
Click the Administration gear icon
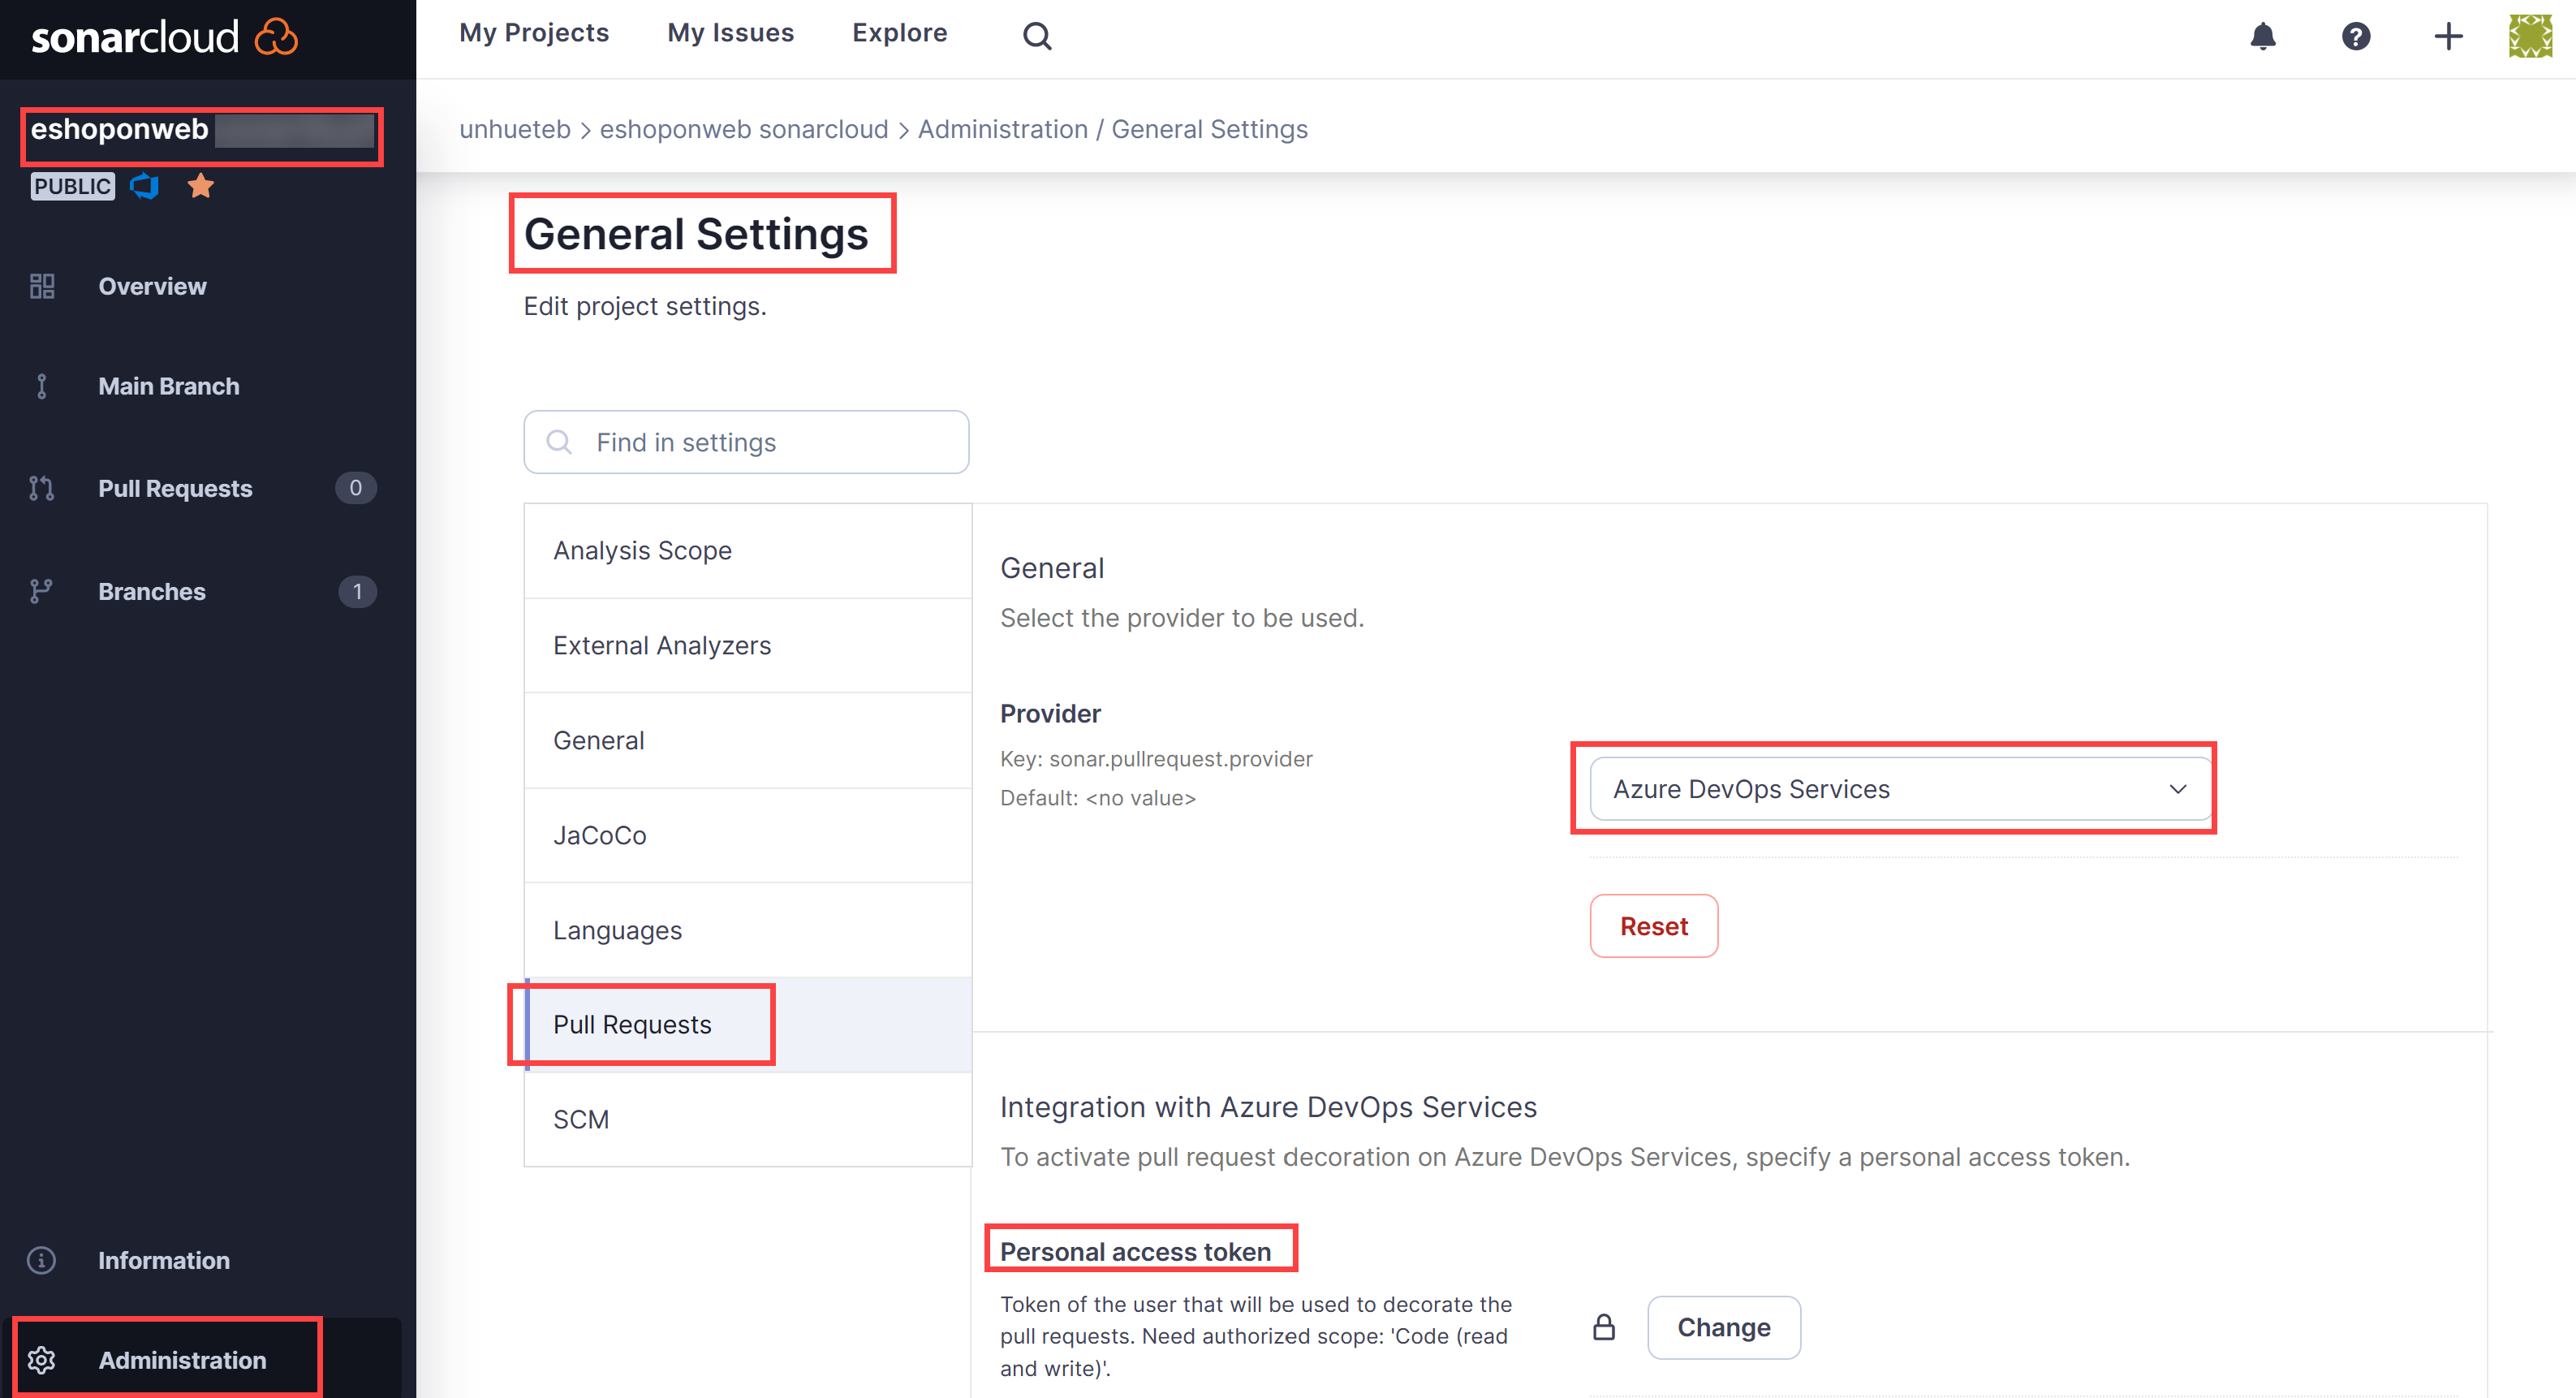(42, 1360)
